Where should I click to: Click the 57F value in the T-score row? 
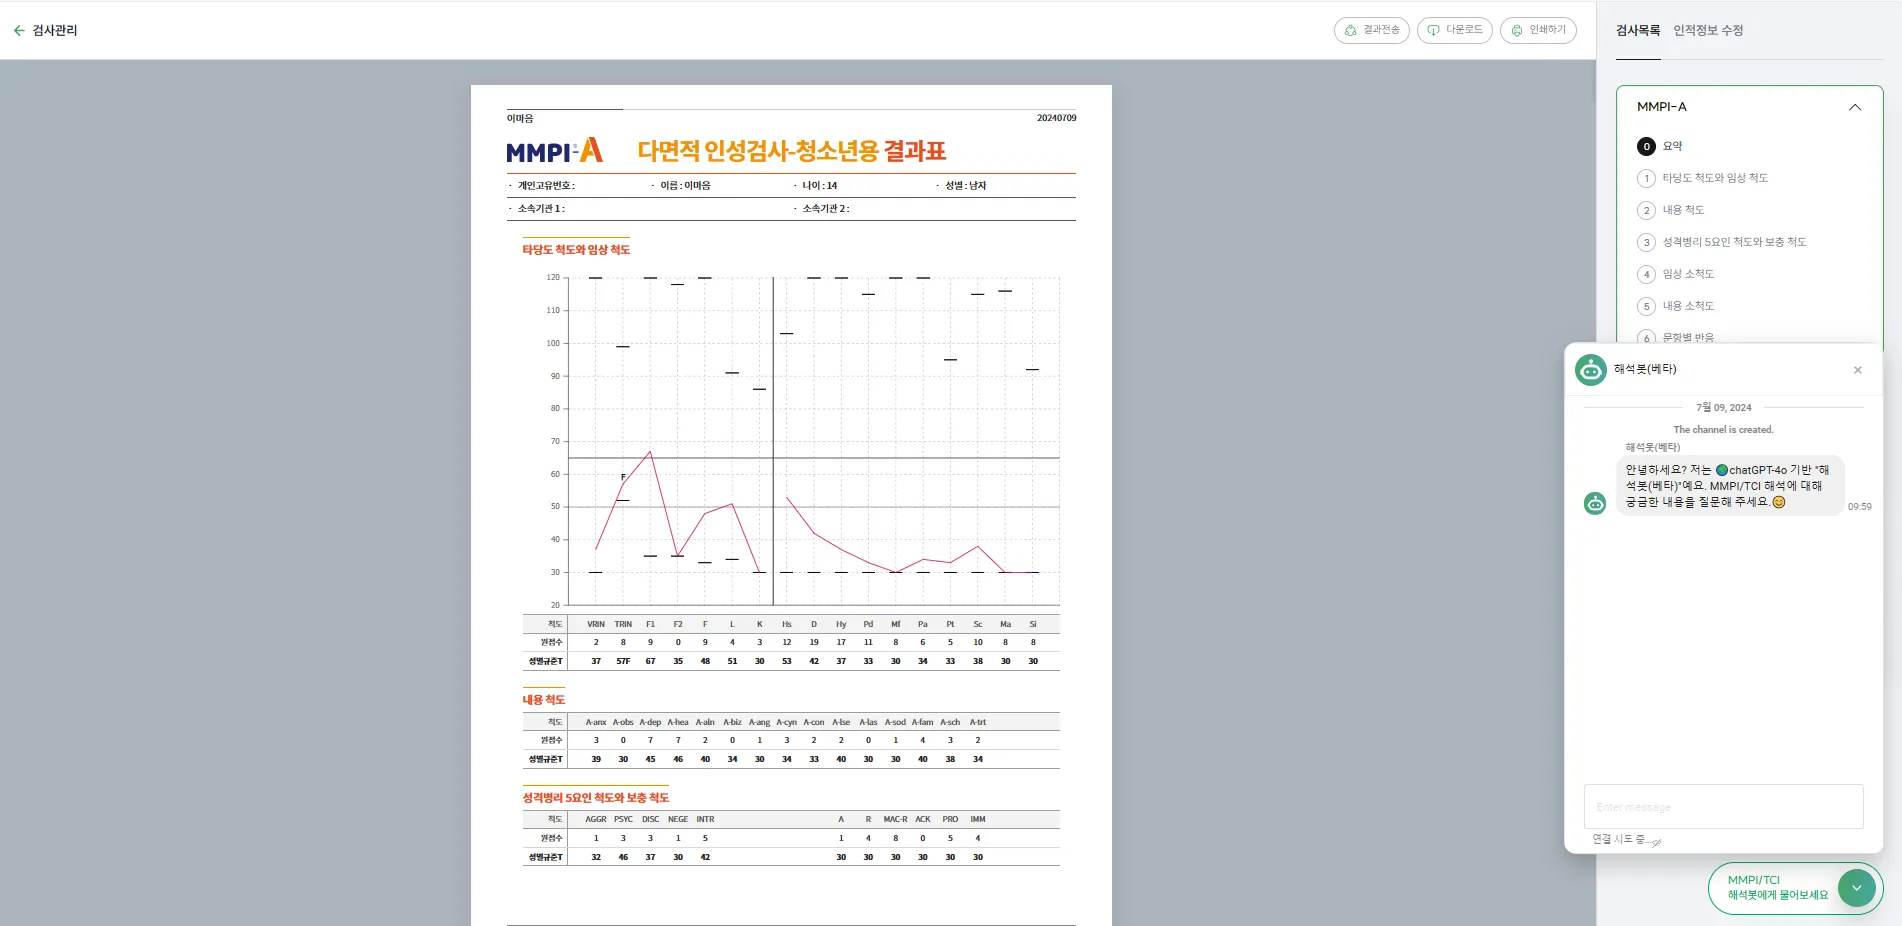(623, 661)
